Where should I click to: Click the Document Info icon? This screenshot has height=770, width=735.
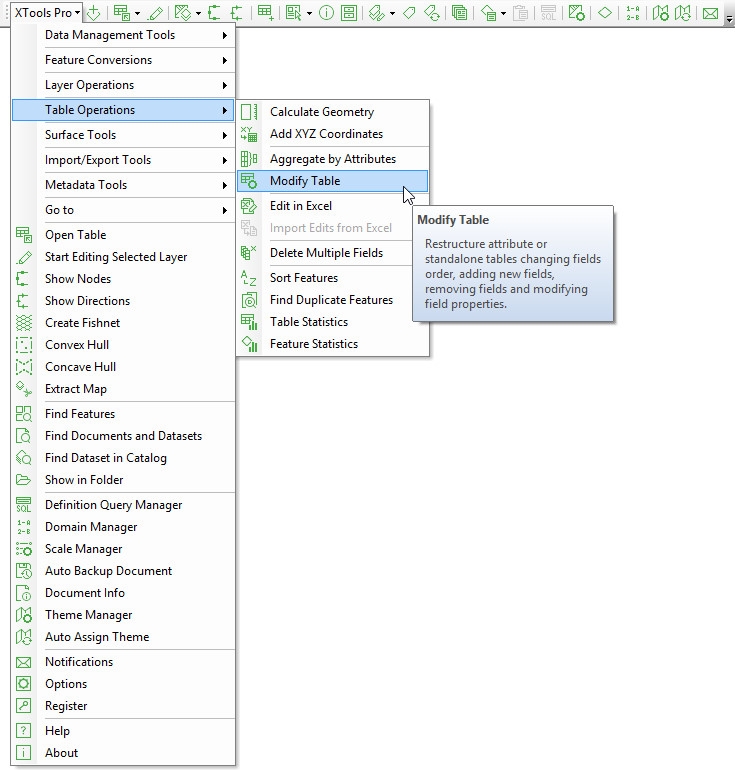24,593
